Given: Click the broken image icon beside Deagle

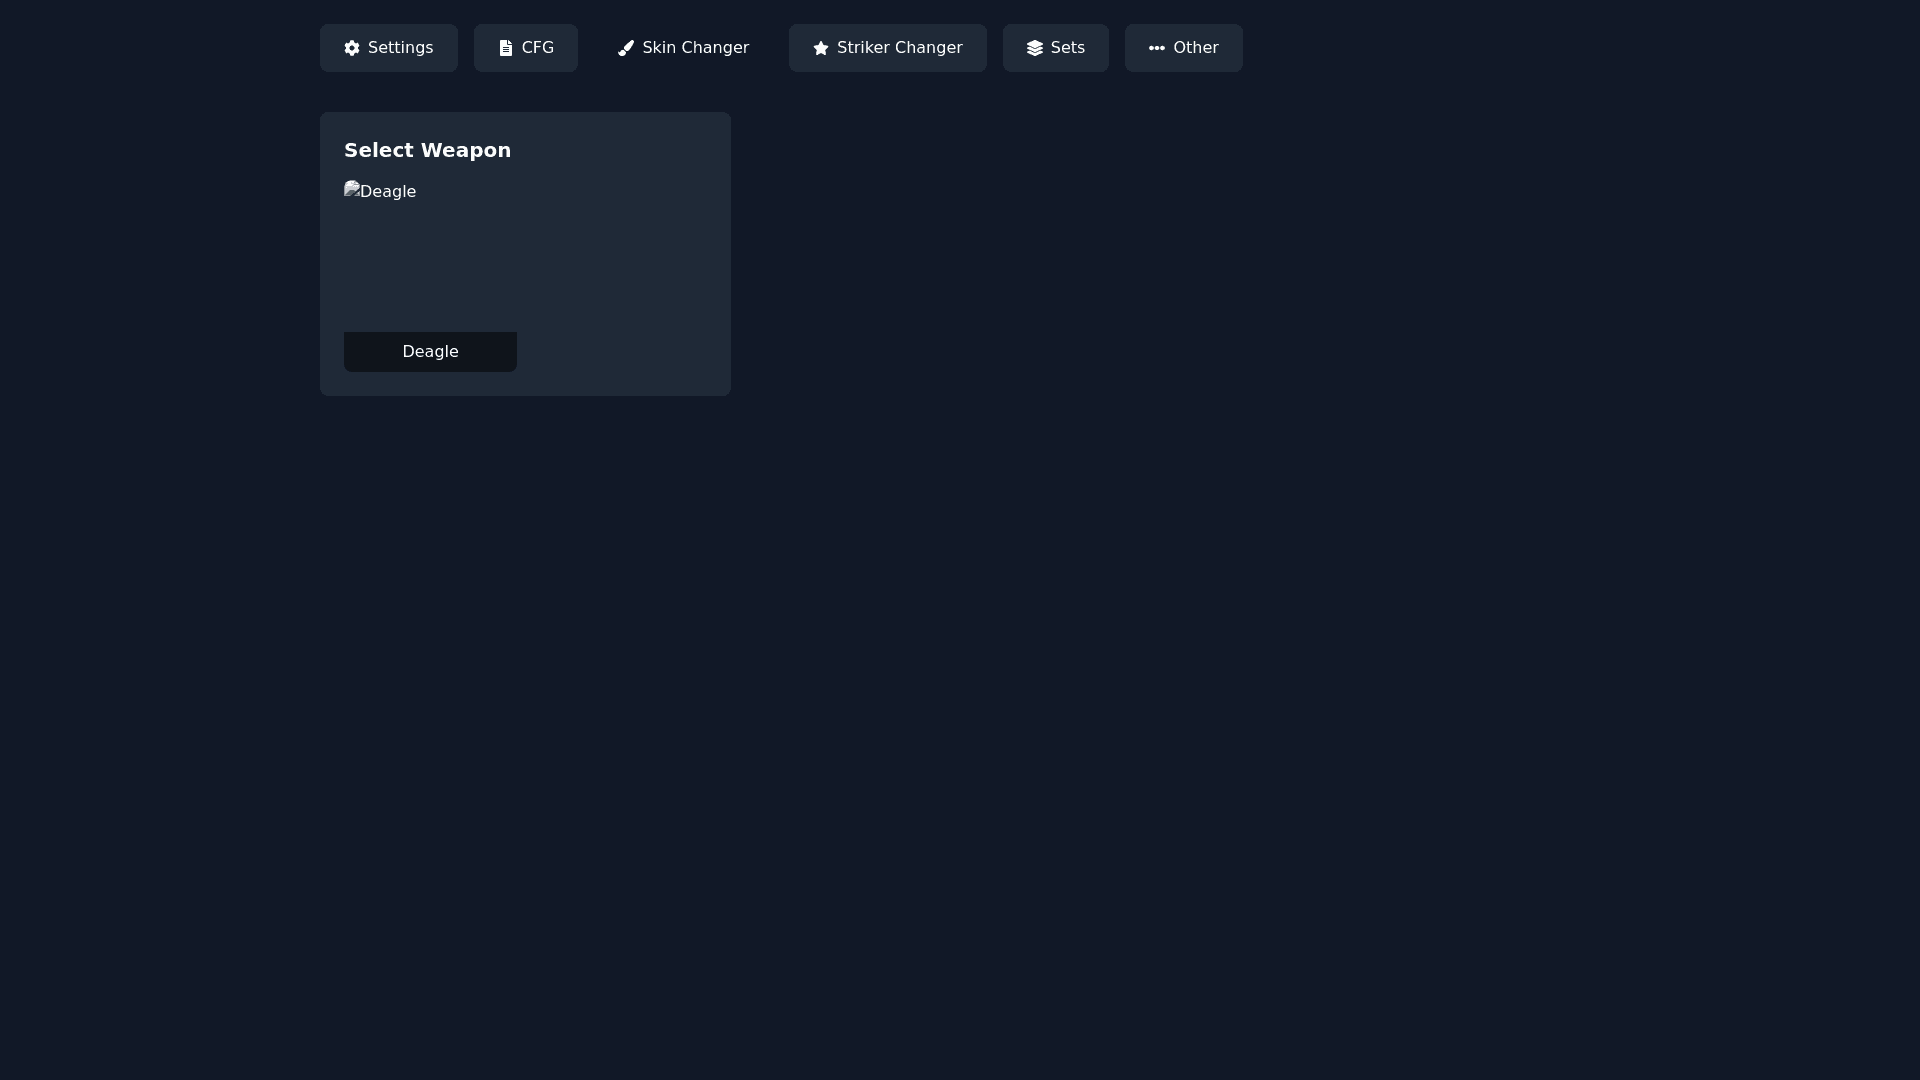Looking at the screenshot, I should 352,189.
